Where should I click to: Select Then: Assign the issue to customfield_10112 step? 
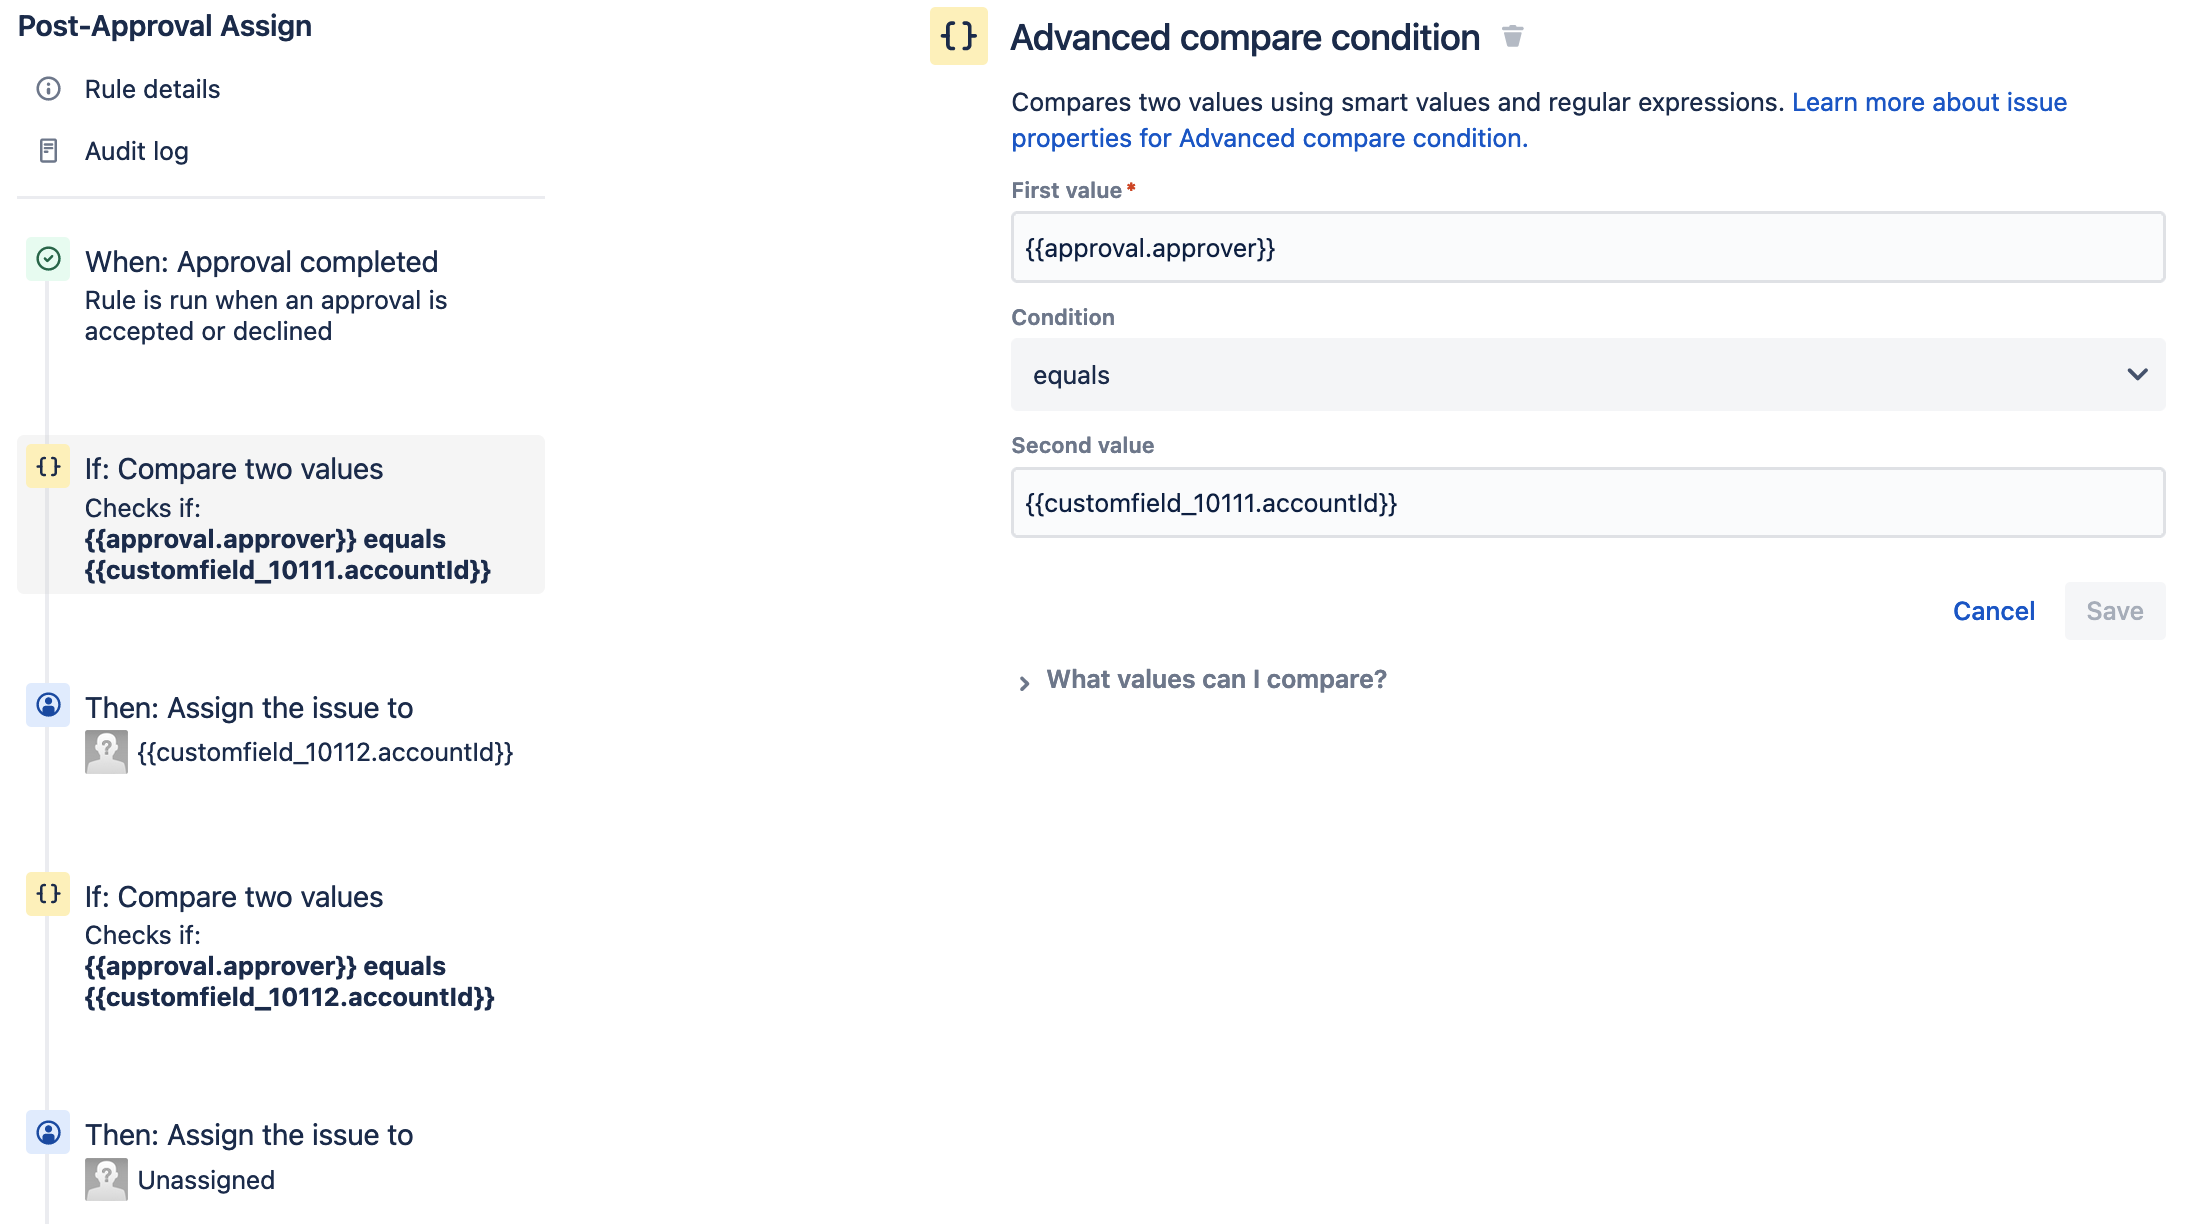pos(249,708)
